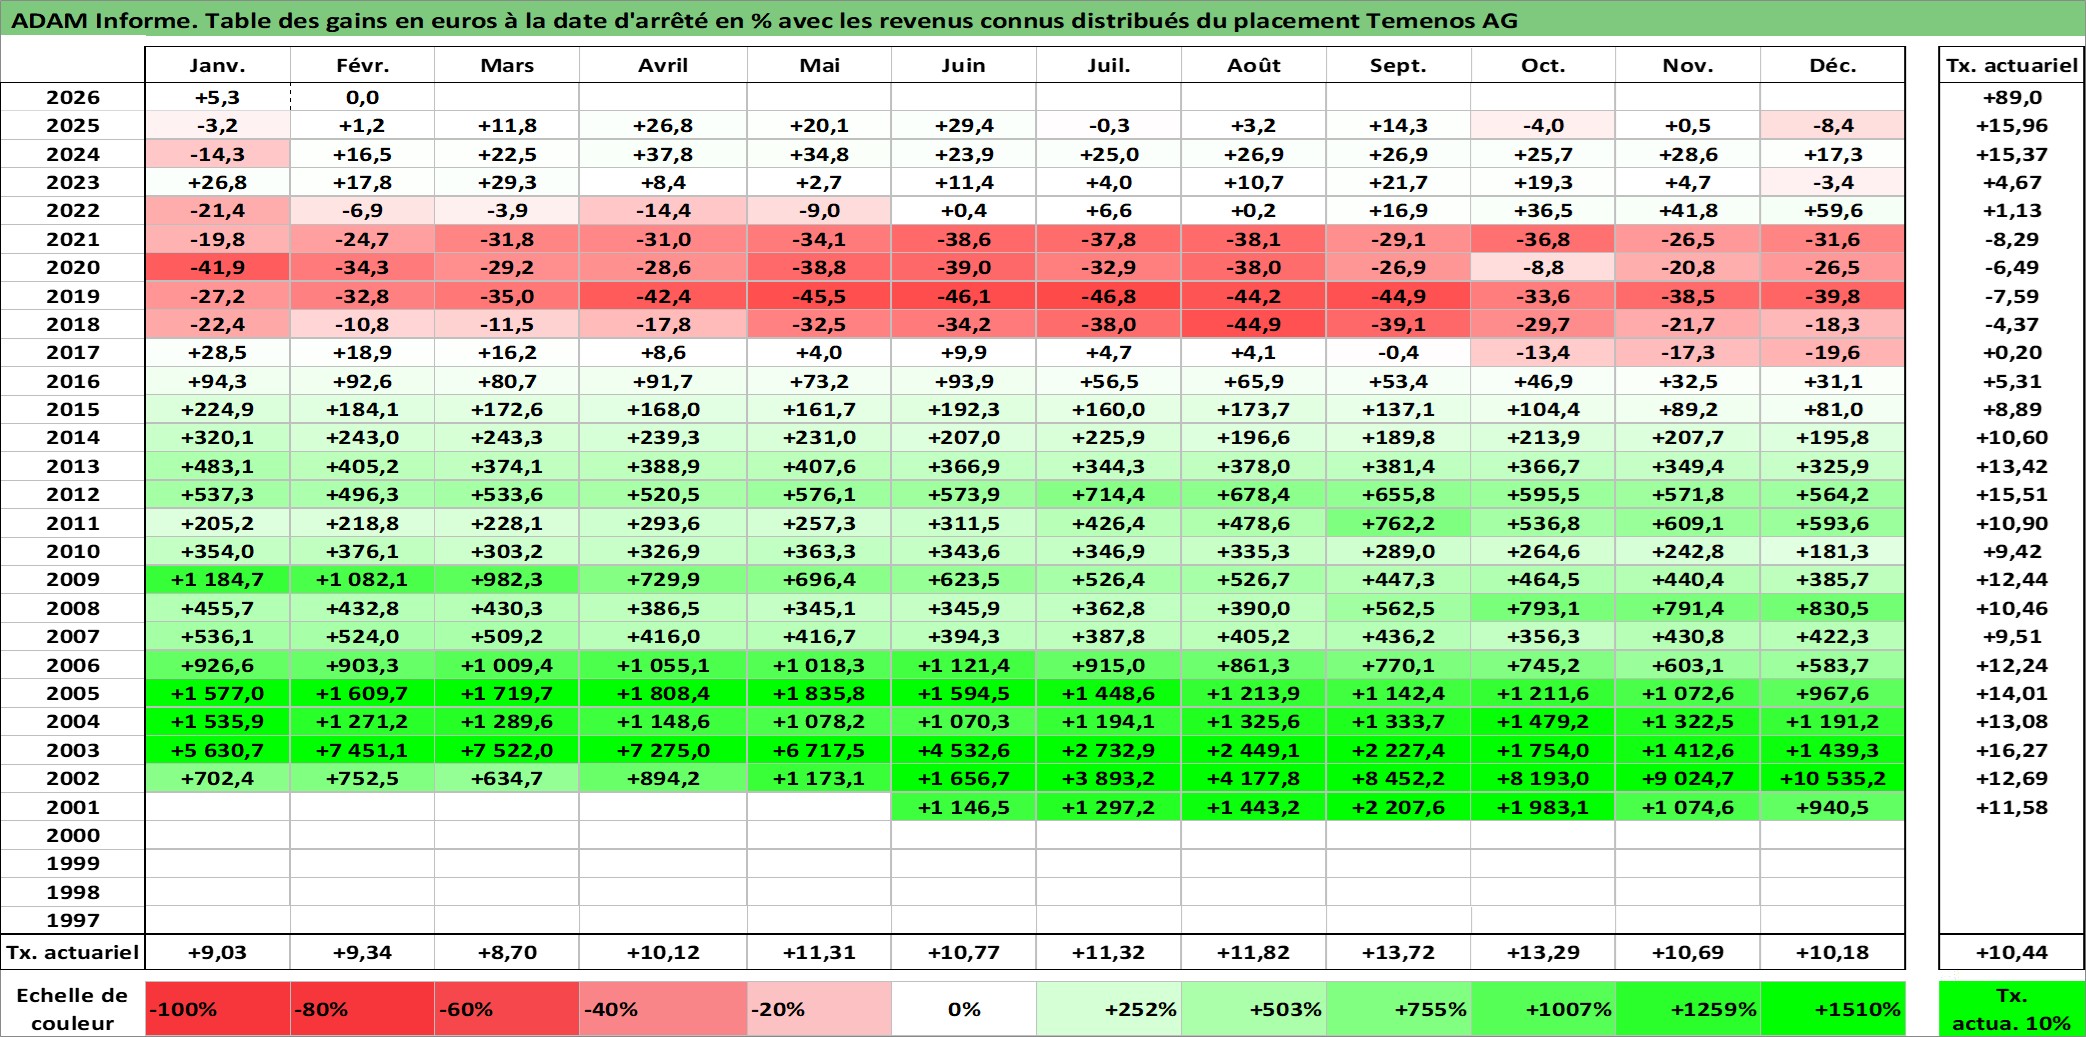Screen dimensions: 2086x1037
Task: Select cell +762,2 for September 2011
Action: coord(1398,523)
